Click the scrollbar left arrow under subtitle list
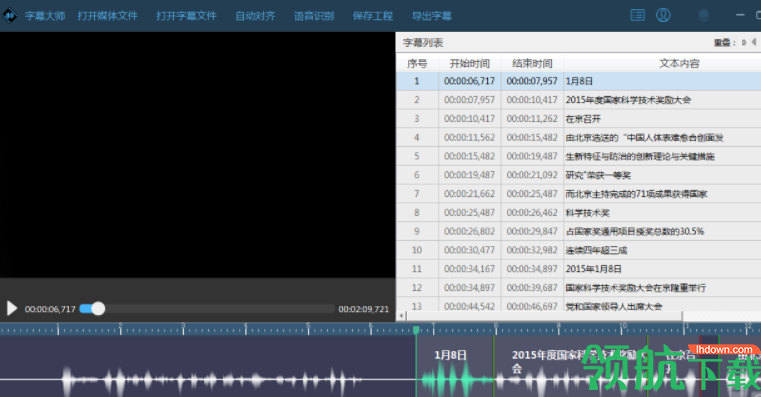This screenshot has height=397, width=761. tap(401, 316)
